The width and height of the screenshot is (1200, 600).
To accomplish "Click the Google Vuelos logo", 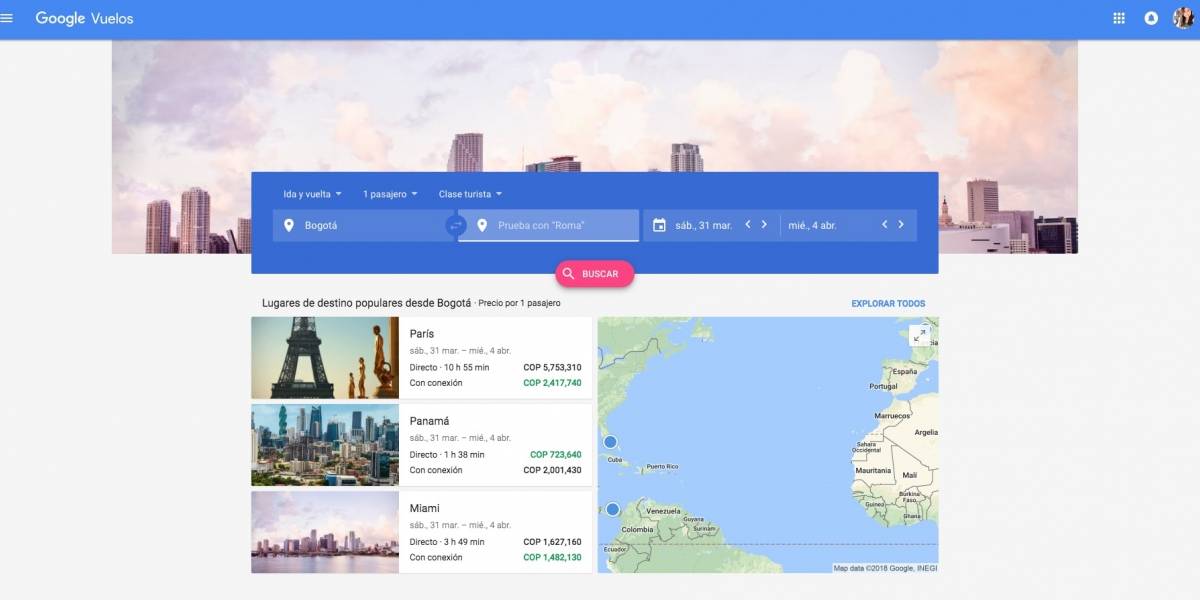I will click(84, 18).
